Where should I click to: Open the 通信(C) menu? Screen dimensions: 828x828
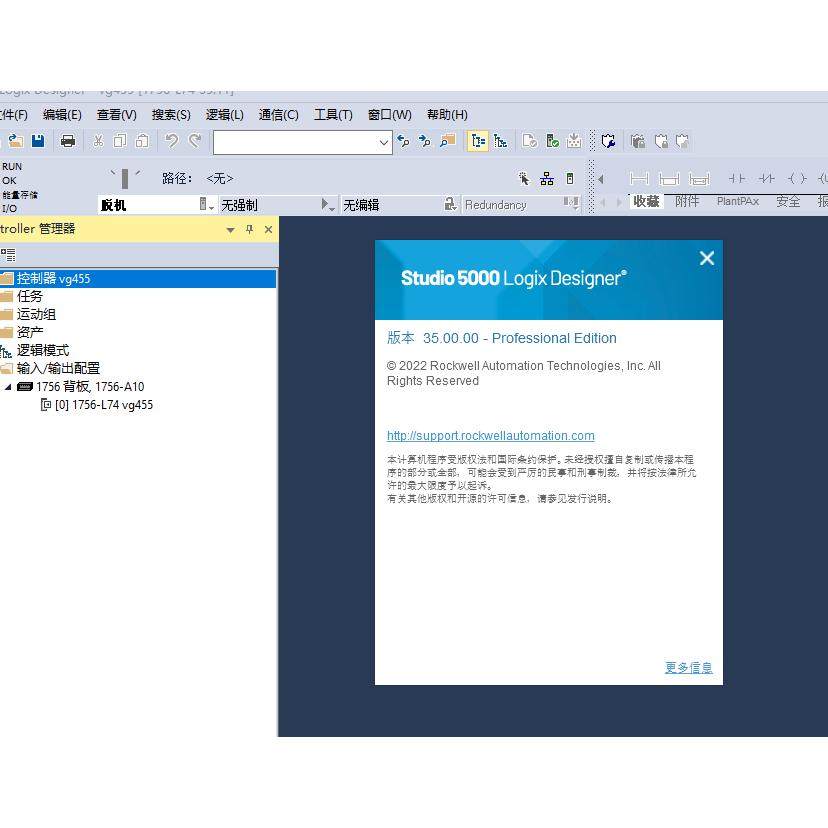pos(279,115)
